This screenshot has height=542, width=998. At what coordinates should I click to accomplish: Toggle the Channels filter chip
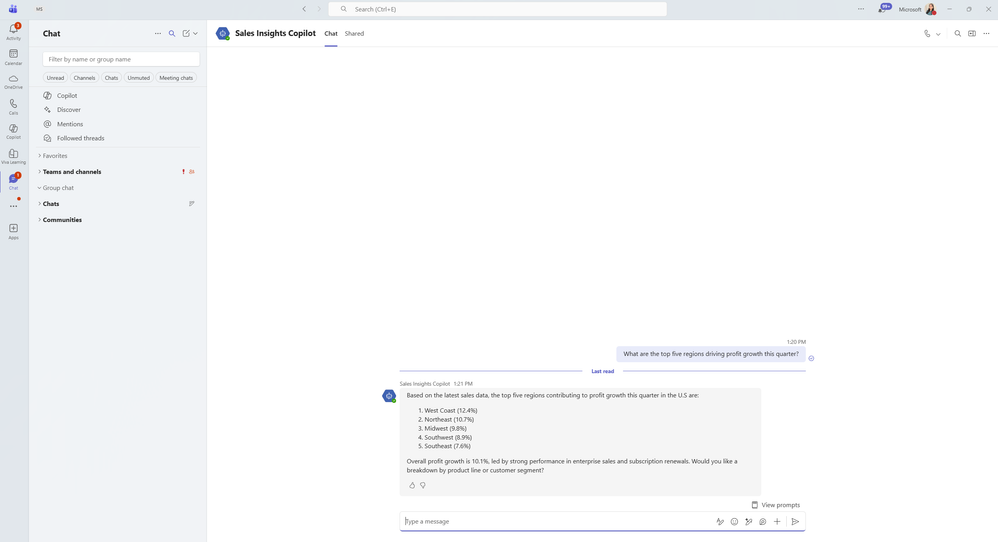(84, 78)
